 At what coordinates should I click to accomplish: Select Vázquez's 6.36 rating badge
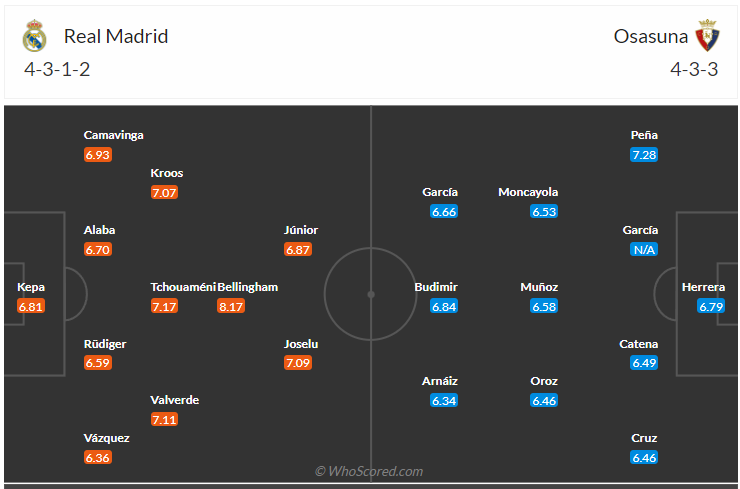tap(98, 457)
